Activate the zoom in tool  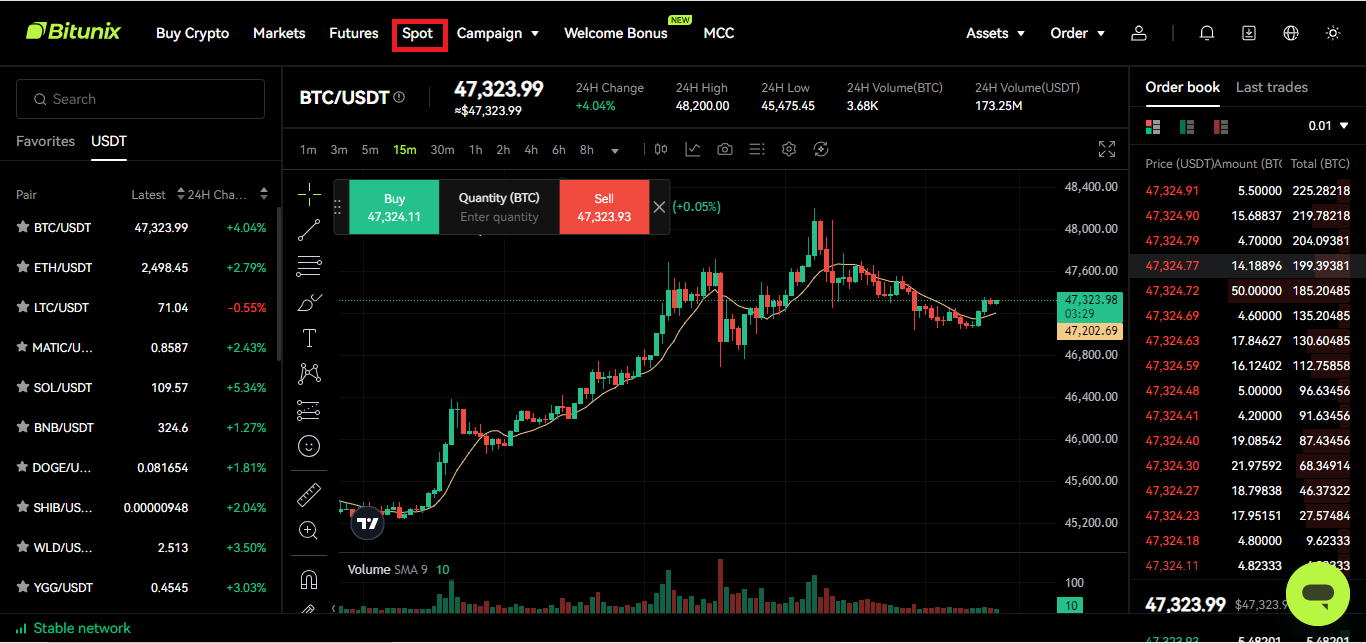309,530
